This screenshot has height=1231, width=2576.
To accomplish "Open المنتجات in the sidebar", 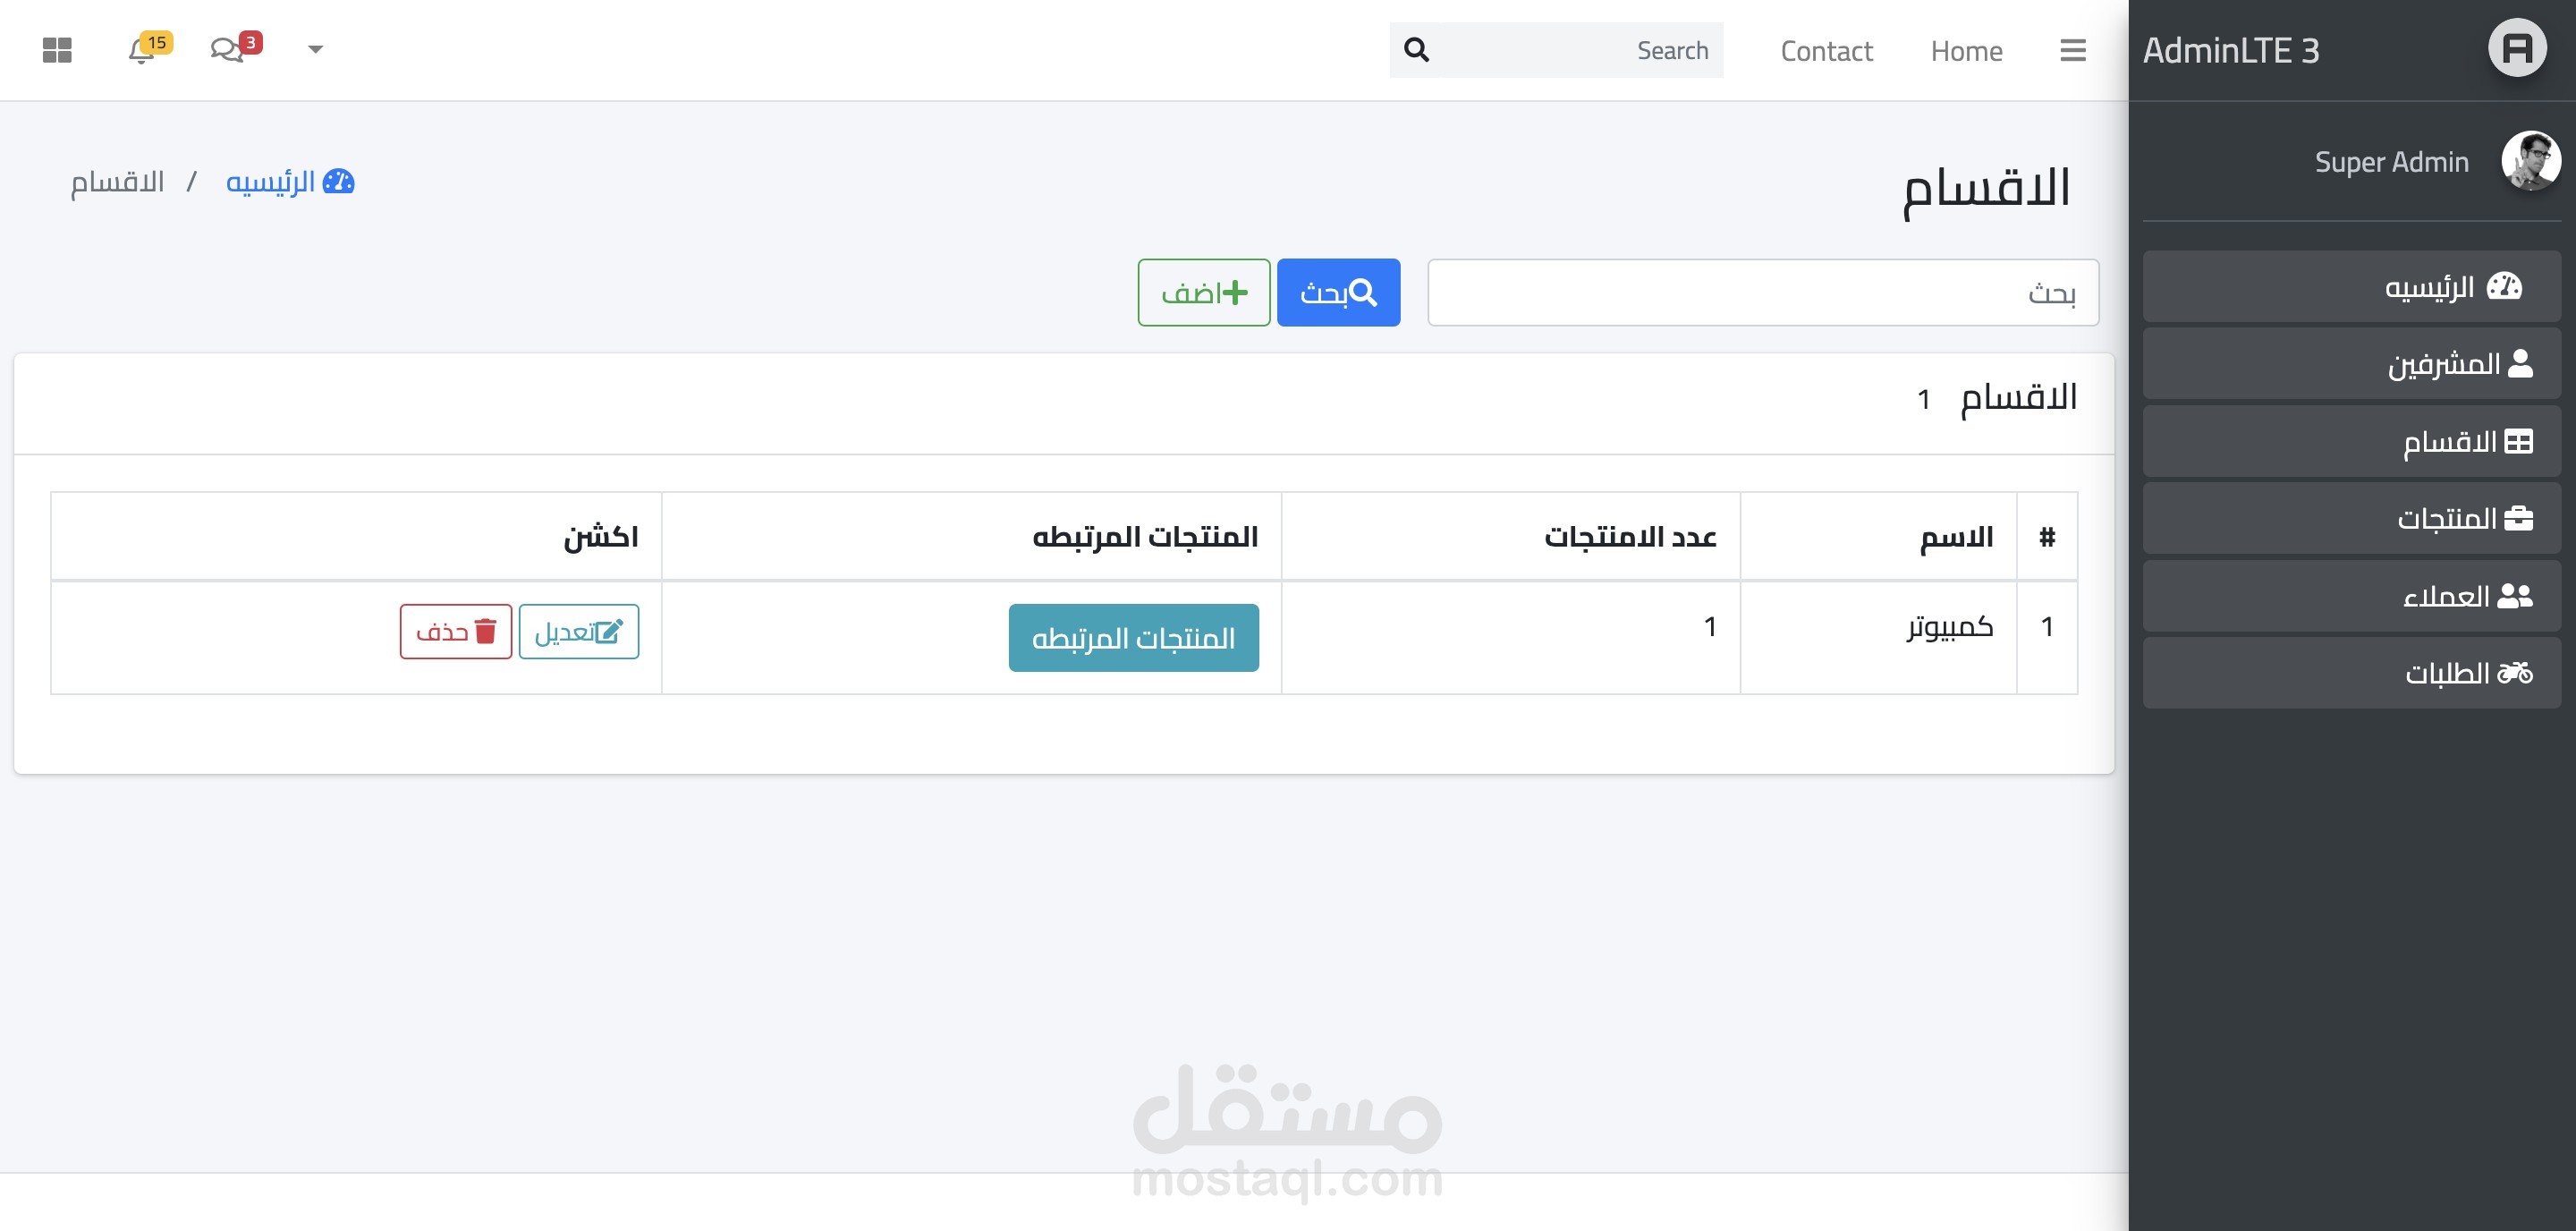I will tap(2351, 518).
